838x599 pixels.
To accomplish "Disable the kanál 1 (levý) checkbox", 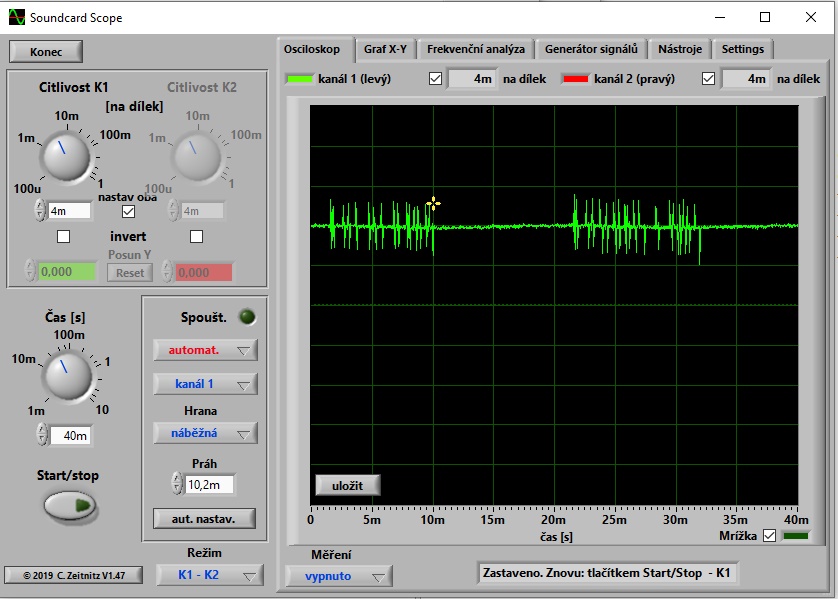I will click(x=435, y=79).
